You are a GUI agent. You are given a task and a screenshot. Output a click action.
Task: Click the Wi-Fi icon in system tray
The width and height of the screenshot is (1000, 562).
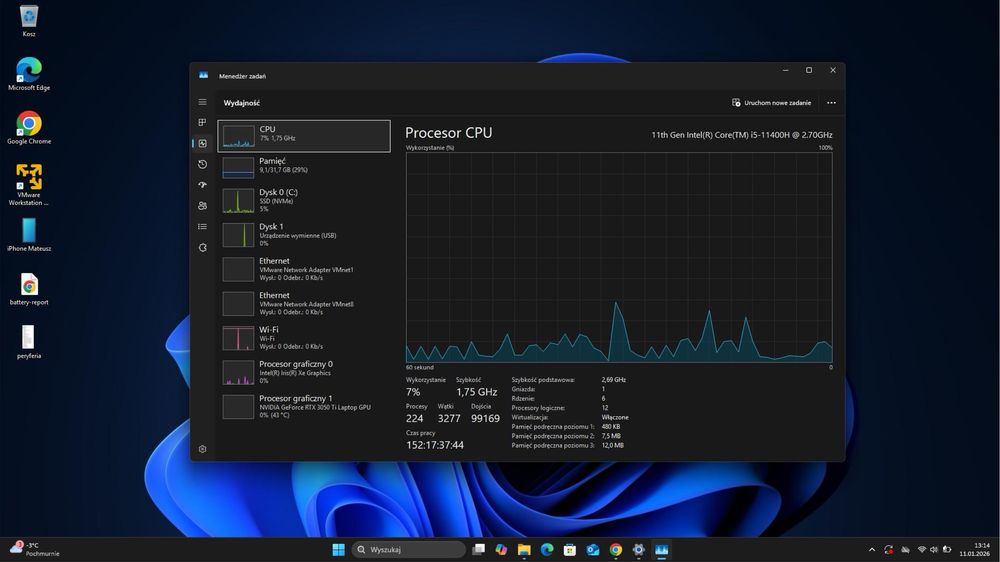tap(922, 549)
